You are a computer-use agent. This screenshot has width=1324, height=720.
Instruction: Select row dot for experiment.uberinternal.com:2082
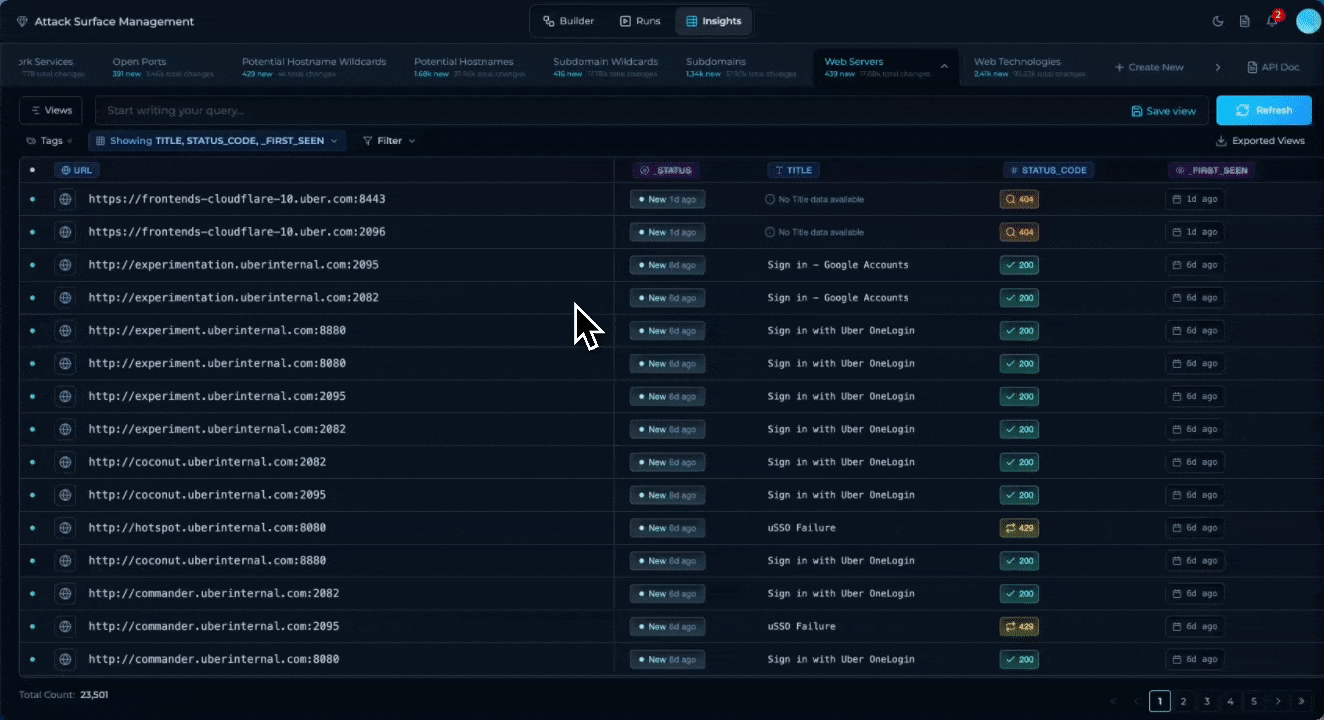[x=32, y=429]
